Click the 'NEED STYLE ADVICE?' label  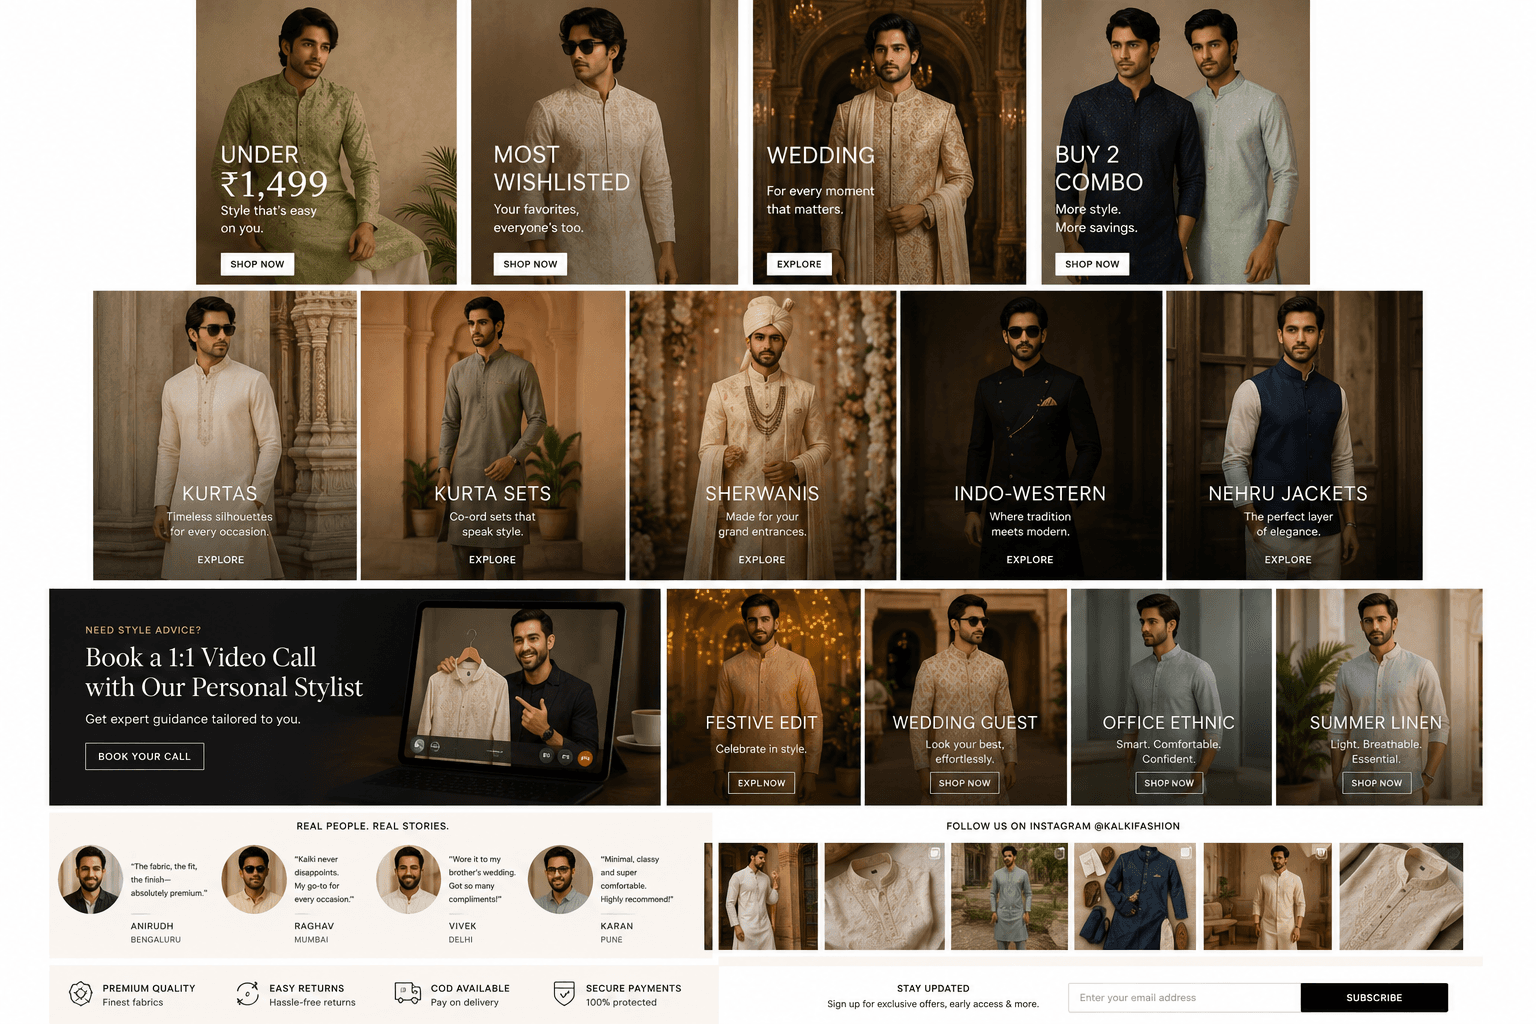[x=143, y=630]
